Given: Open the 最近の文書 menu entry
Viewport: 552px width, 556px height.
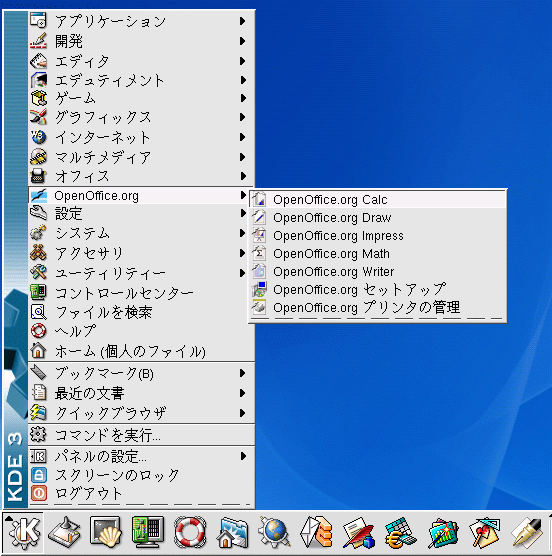Looking at the screenshot, I should pyautogui.click(x=141, y=393).
